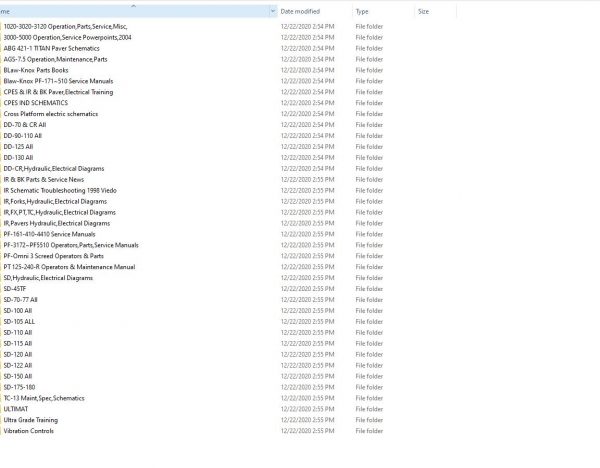This screenshot has height=468, width=600.
Task: Select folder PF-Omni 3 Screed Operators & Parts
Action: point(54,256)
